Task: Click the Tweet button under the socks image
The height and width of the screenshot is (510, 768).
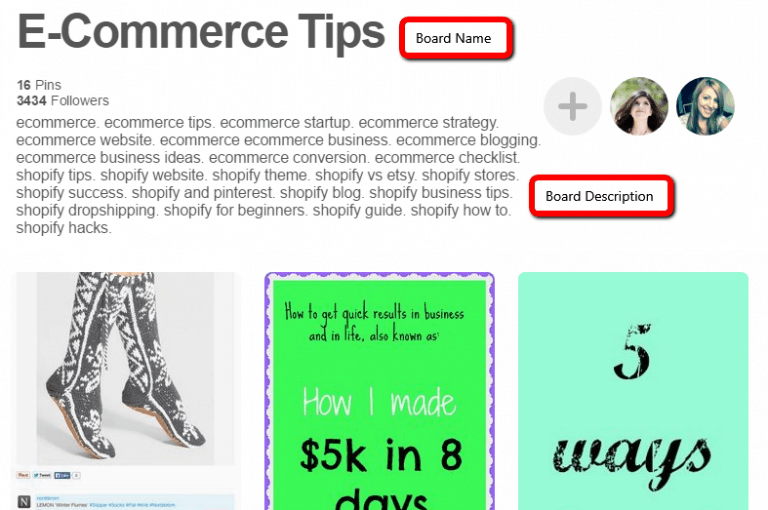Action: coord(42,475)
